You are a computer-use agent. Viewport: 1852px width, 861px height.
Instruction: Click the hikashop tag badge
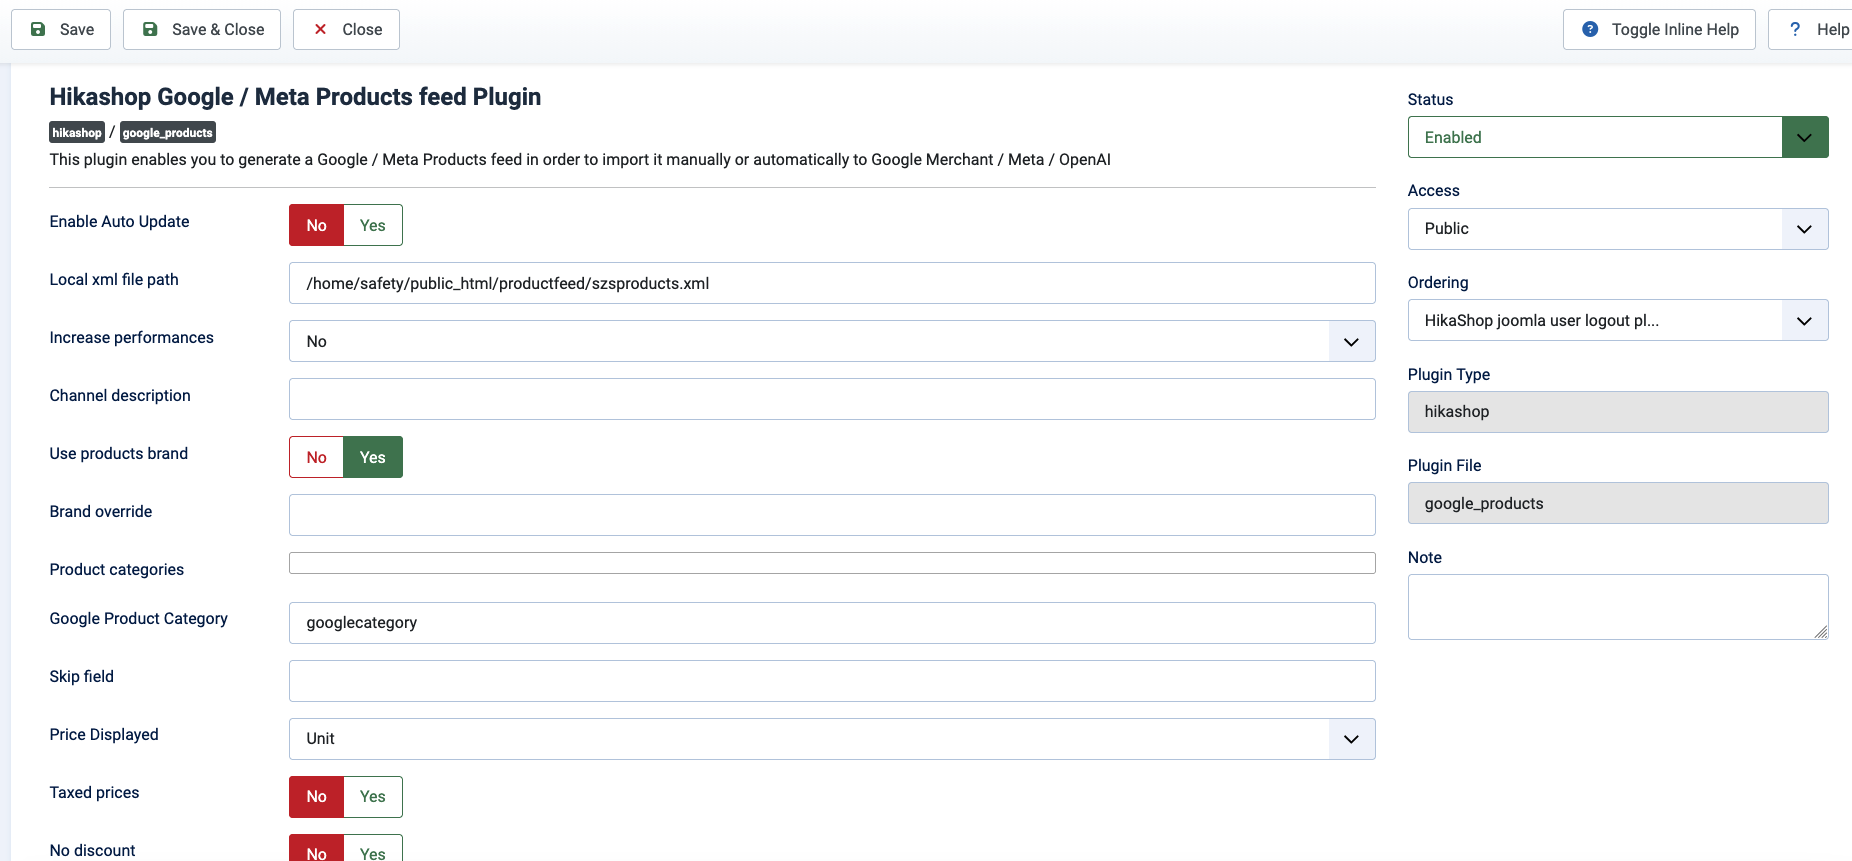click(x=77, y=133)
